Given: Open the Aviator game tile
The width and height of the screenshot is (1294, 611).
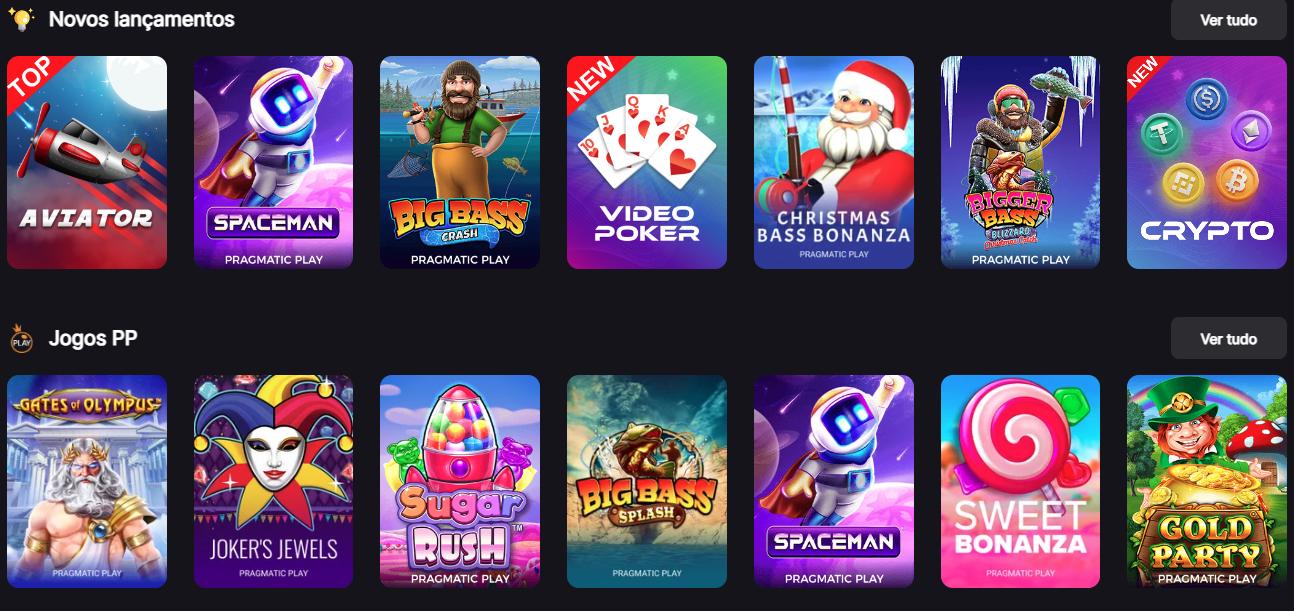Looking at the screenshot, I should click(87, 162).
